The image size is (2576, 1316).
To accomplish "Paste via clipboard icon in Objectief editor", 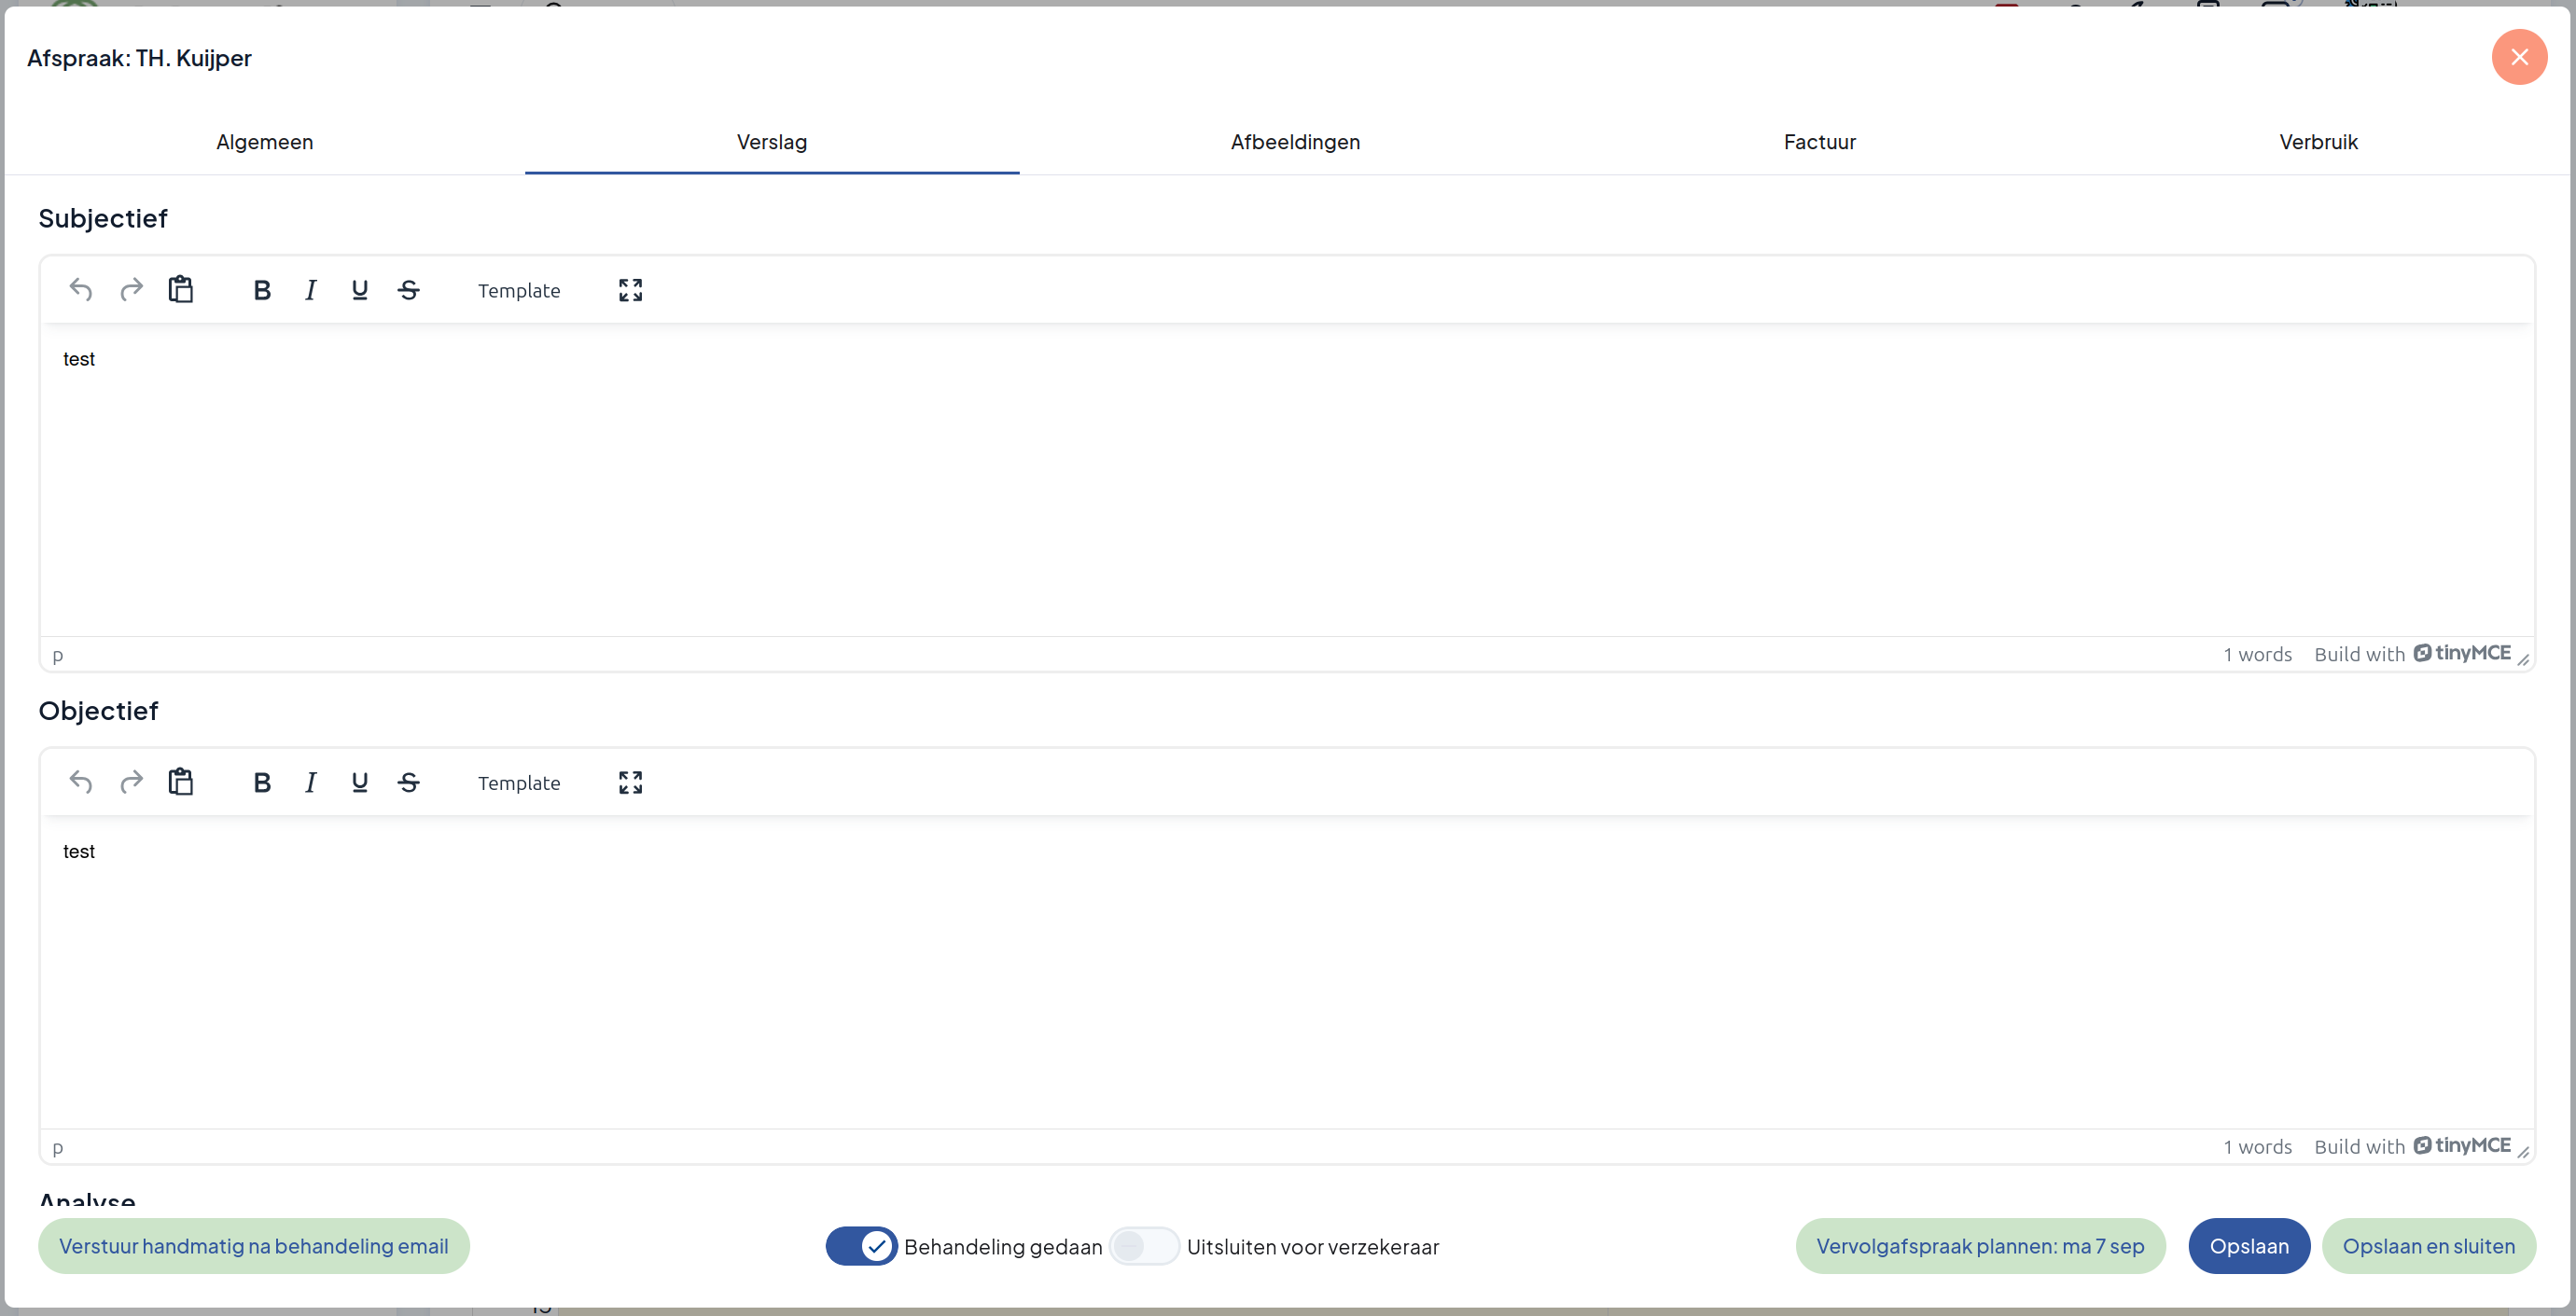I will [181, 782].
